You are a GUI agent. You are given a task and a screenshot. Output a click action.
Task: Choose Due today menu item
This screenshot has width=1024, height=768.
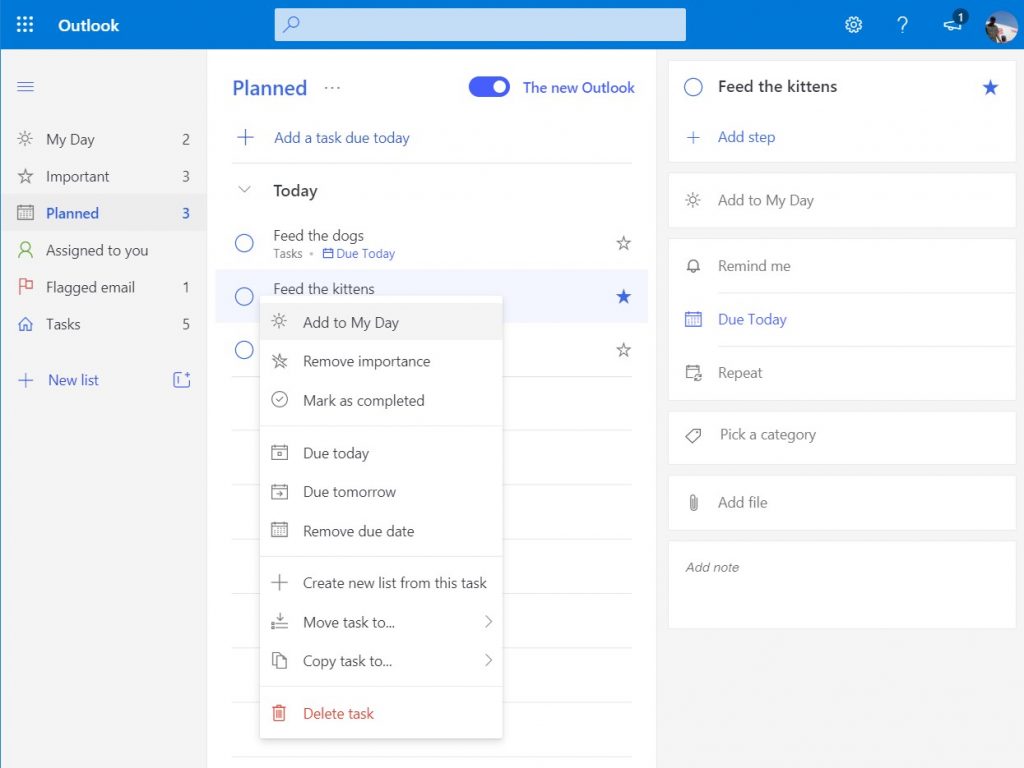[x=381, y=453]
